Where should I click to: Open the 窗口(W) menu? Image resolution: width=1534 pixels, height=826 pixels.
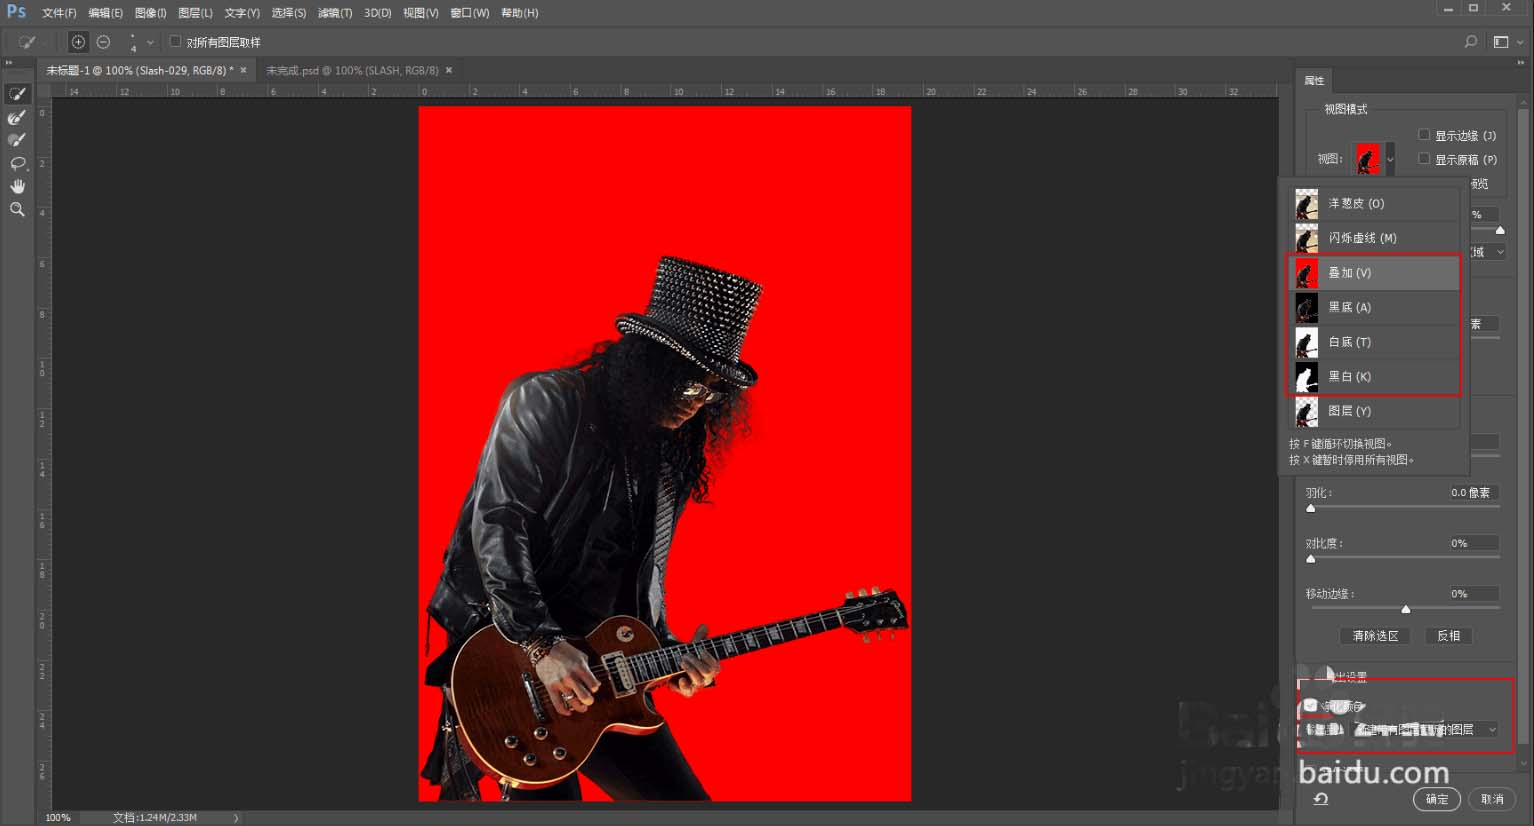tap(469, 13)
